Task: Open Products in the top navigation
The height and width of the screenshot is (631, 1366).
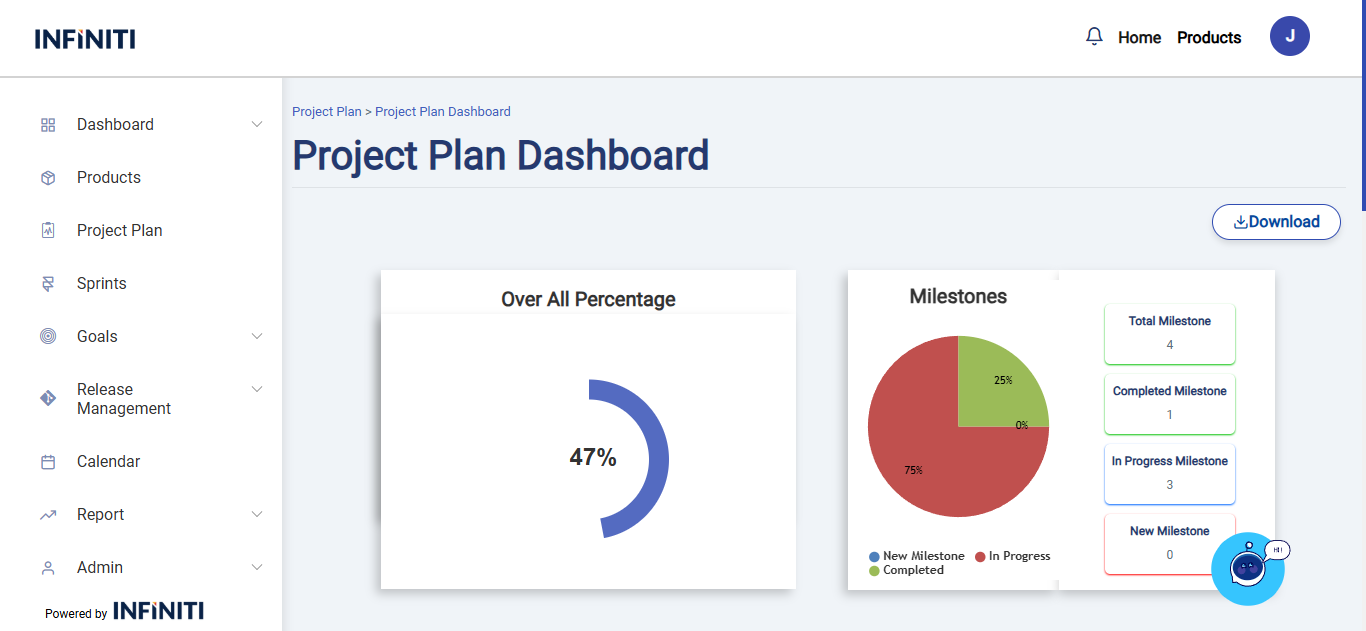Action: click(x=1209, y=38)
